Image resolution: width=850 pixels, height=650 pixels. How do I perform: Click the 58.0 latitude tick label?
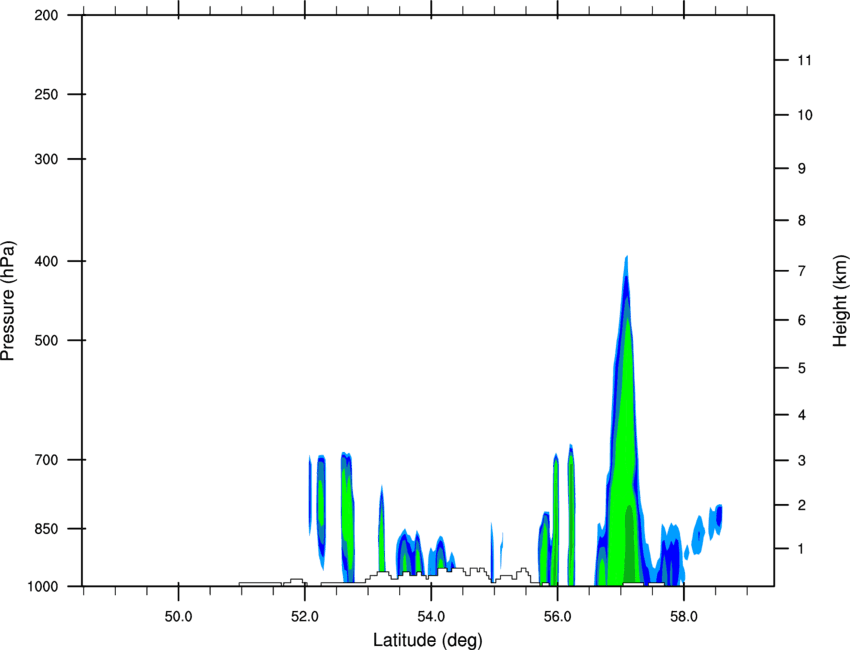684,617
